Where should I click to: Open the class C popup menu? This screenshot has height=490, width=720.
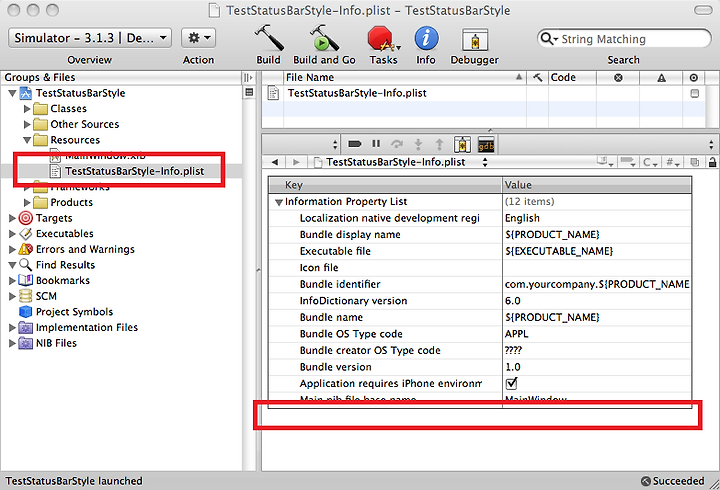point(650,162)
